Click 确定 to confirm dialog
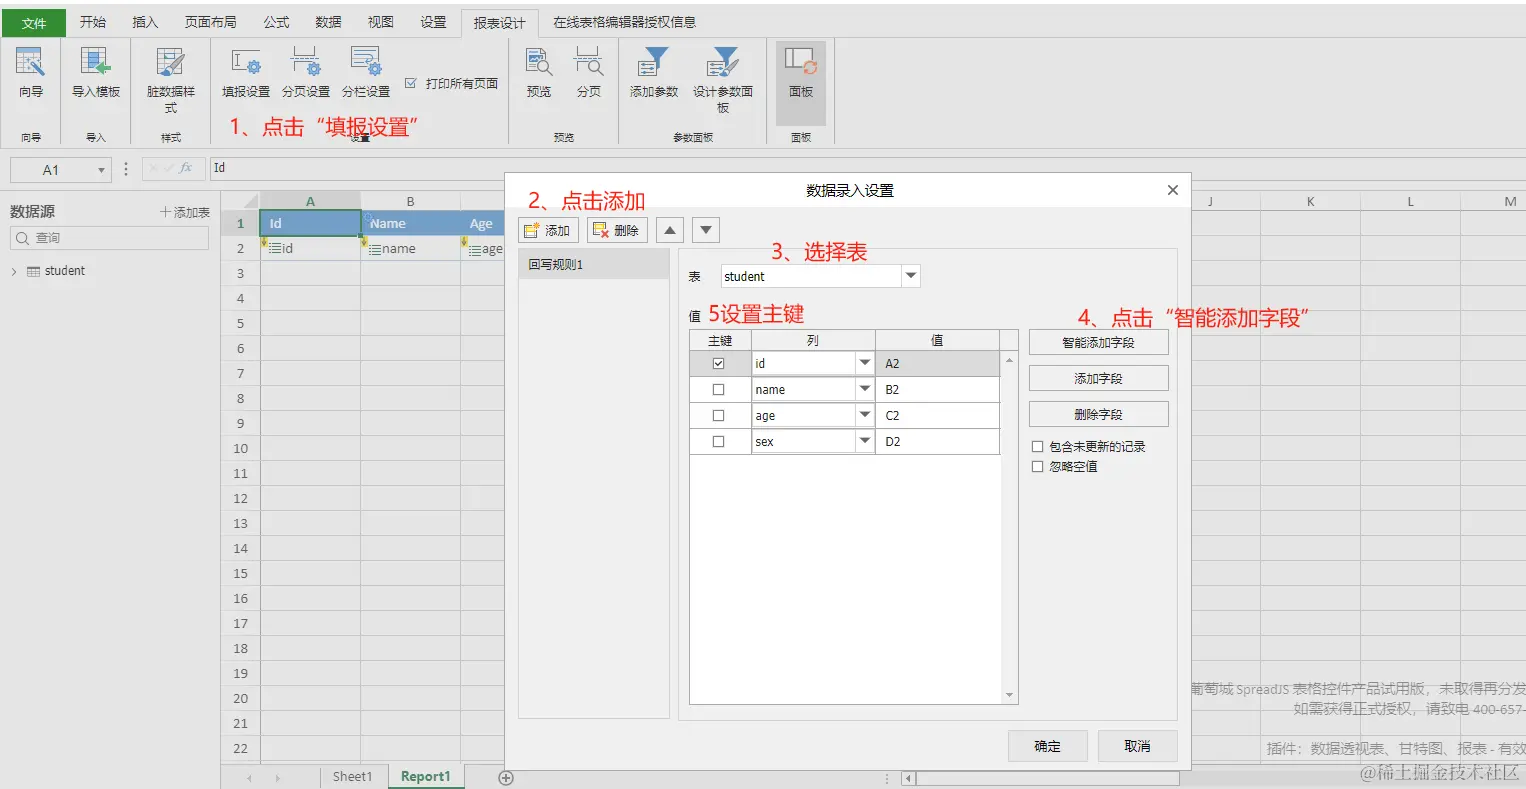 1048,746
